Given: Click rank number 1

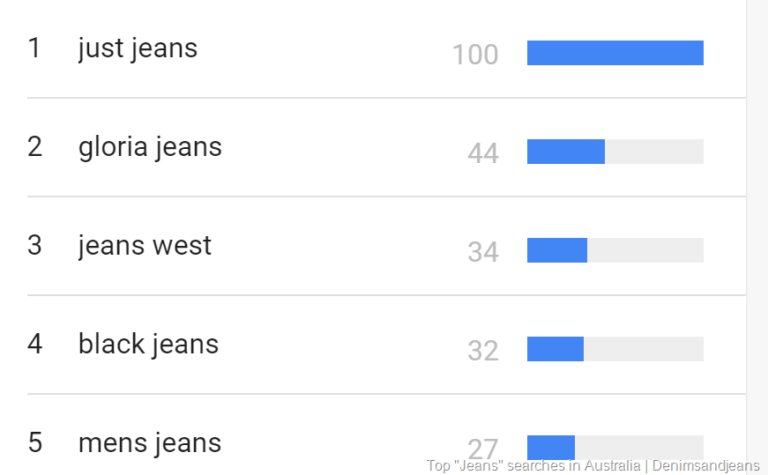Looking at the screenshot, I should [x=35, y=48].
